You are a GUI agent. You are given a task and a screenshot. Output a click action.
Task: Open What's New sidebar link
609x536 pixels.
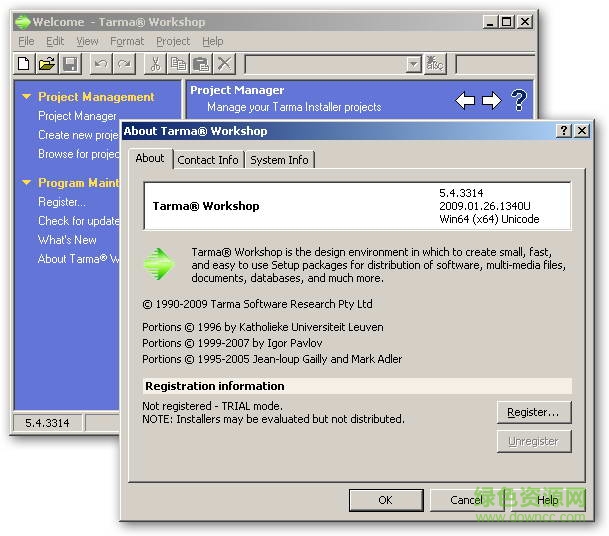coord(67,240)
